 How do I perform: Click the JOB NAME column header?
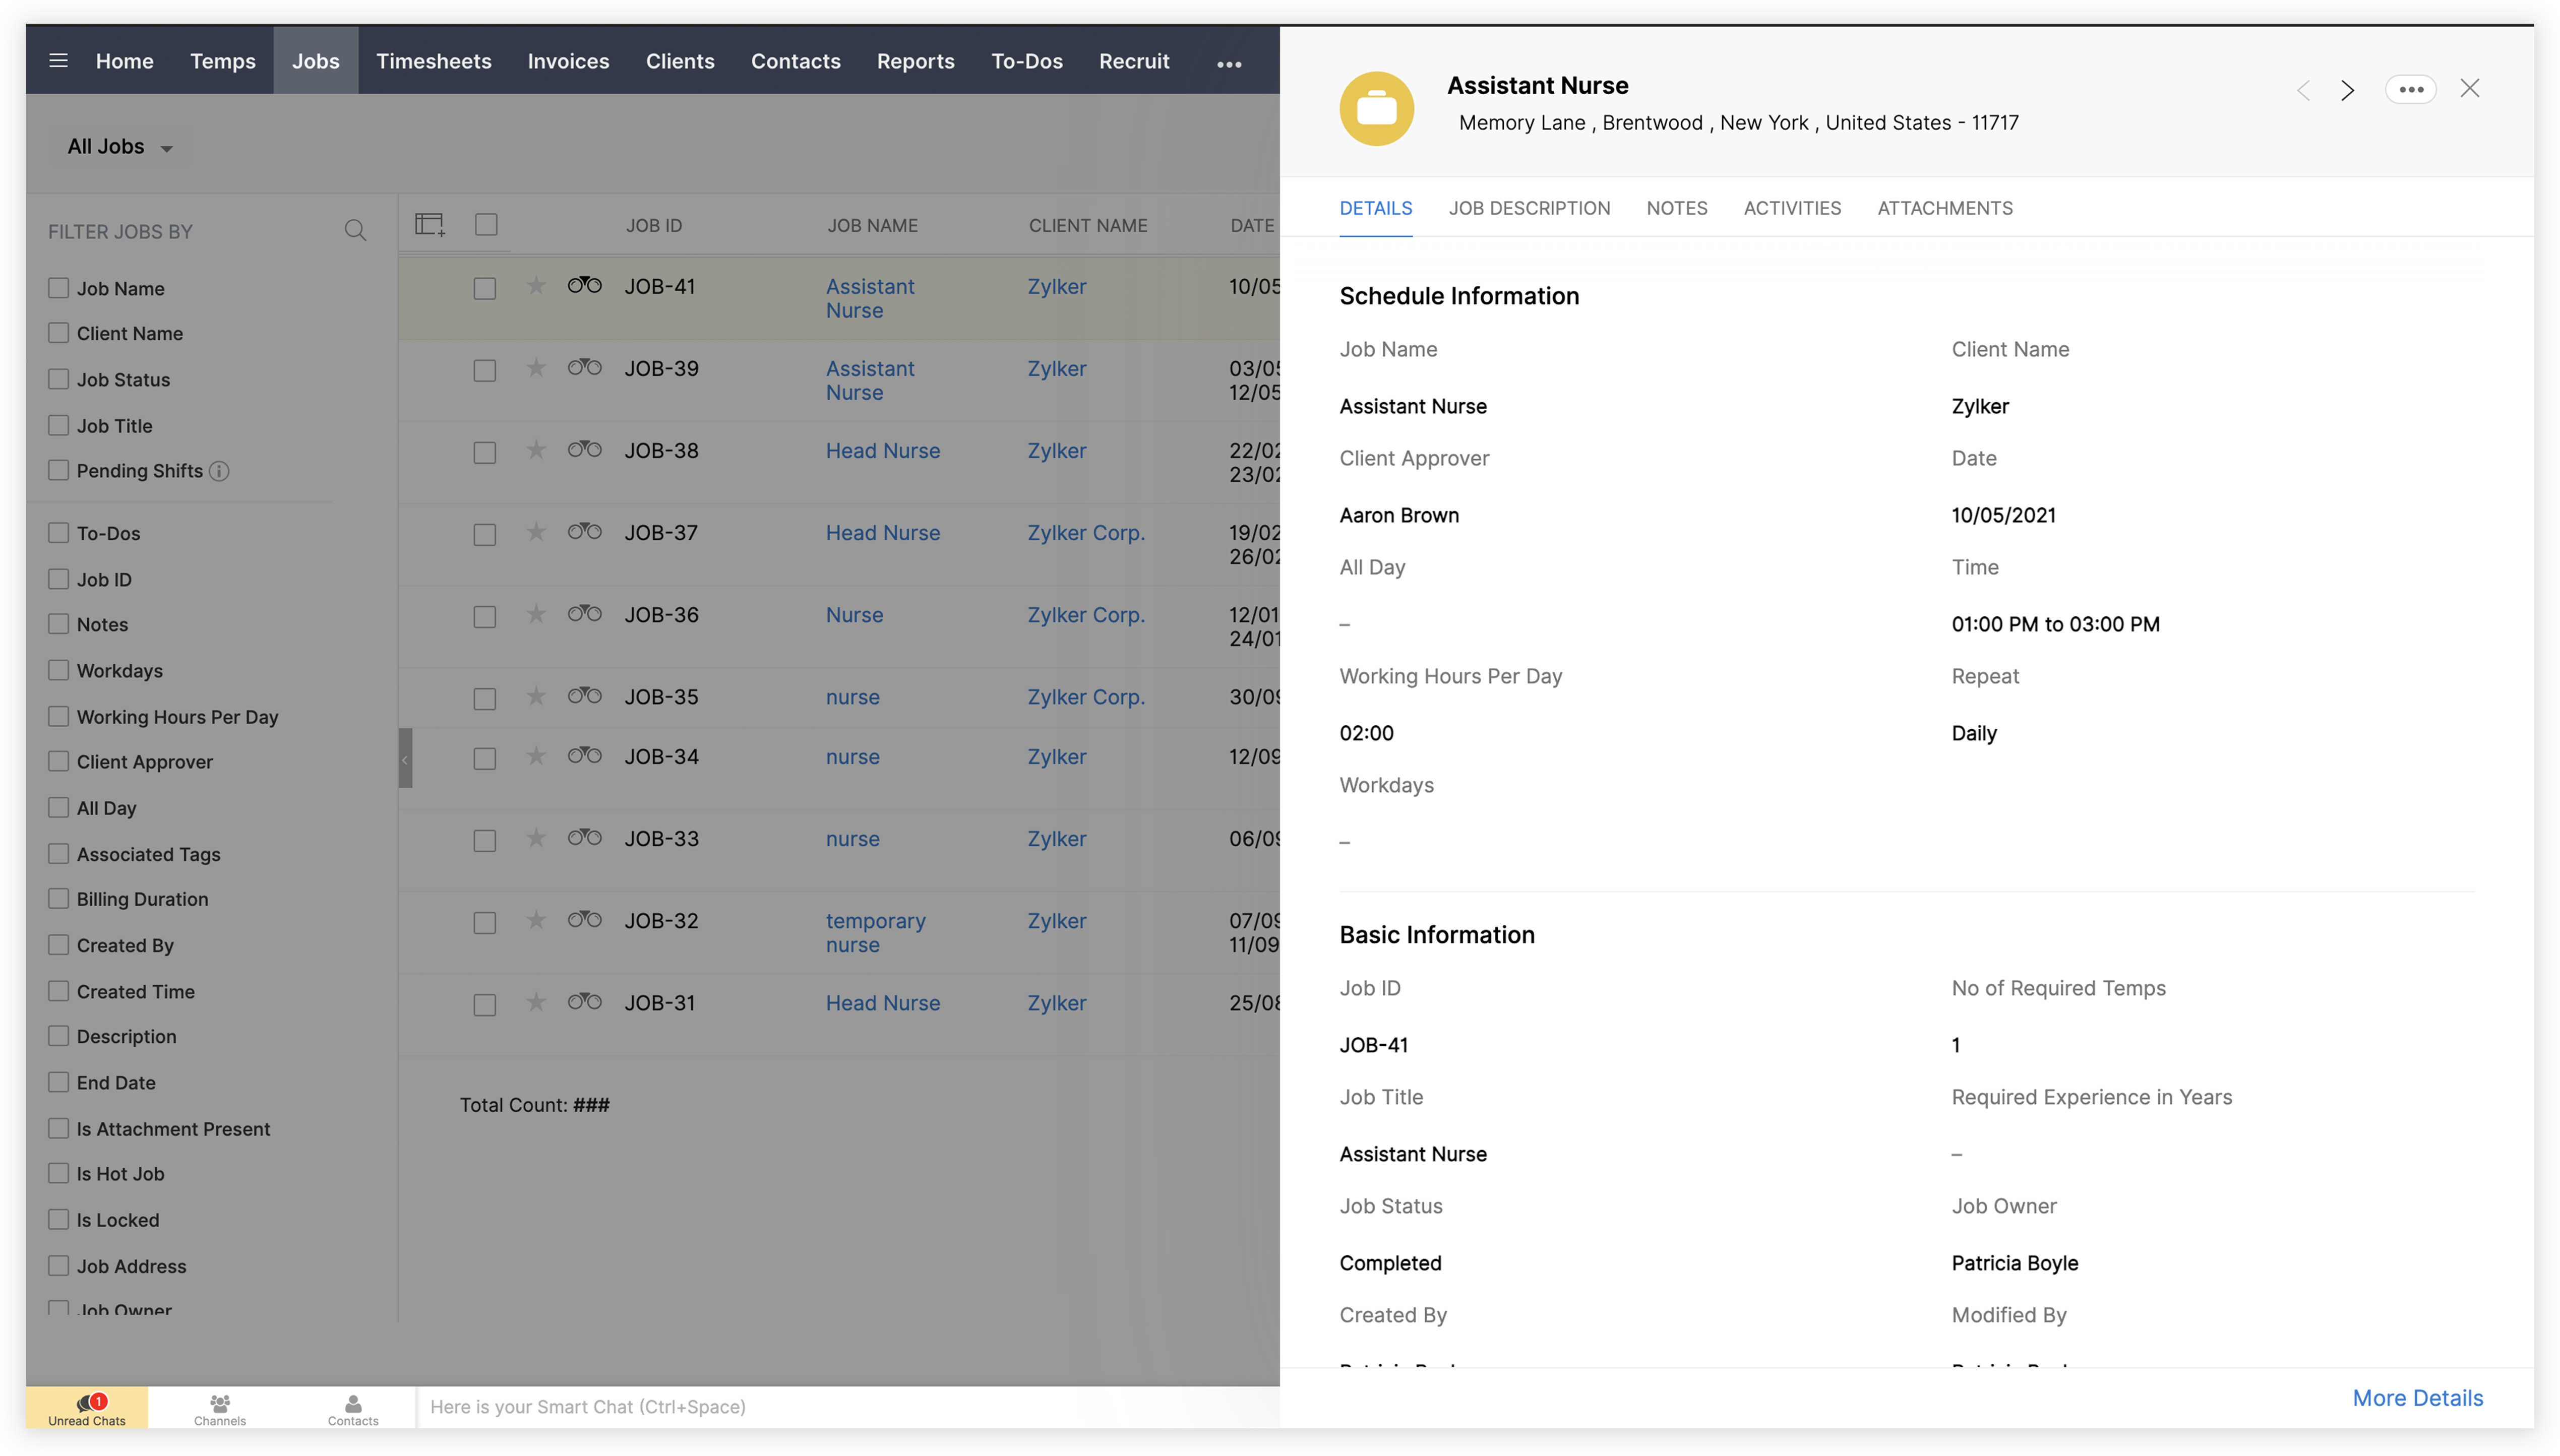point(872,225)
